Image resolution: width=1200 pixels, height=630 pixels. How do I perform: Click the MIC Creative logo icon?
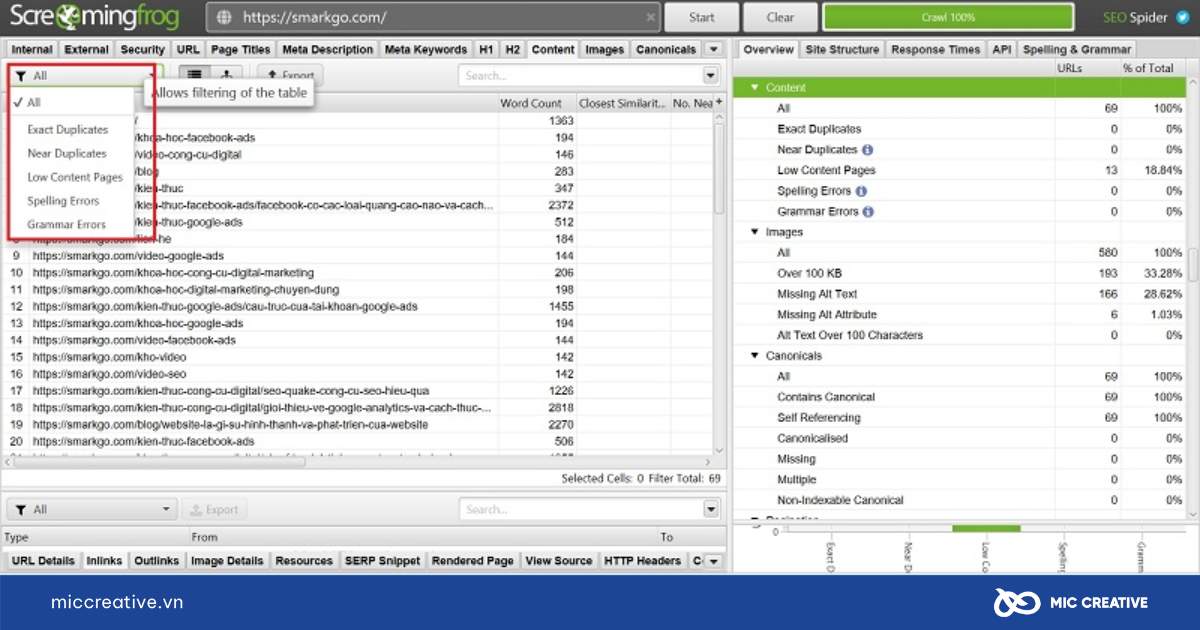1018,602
